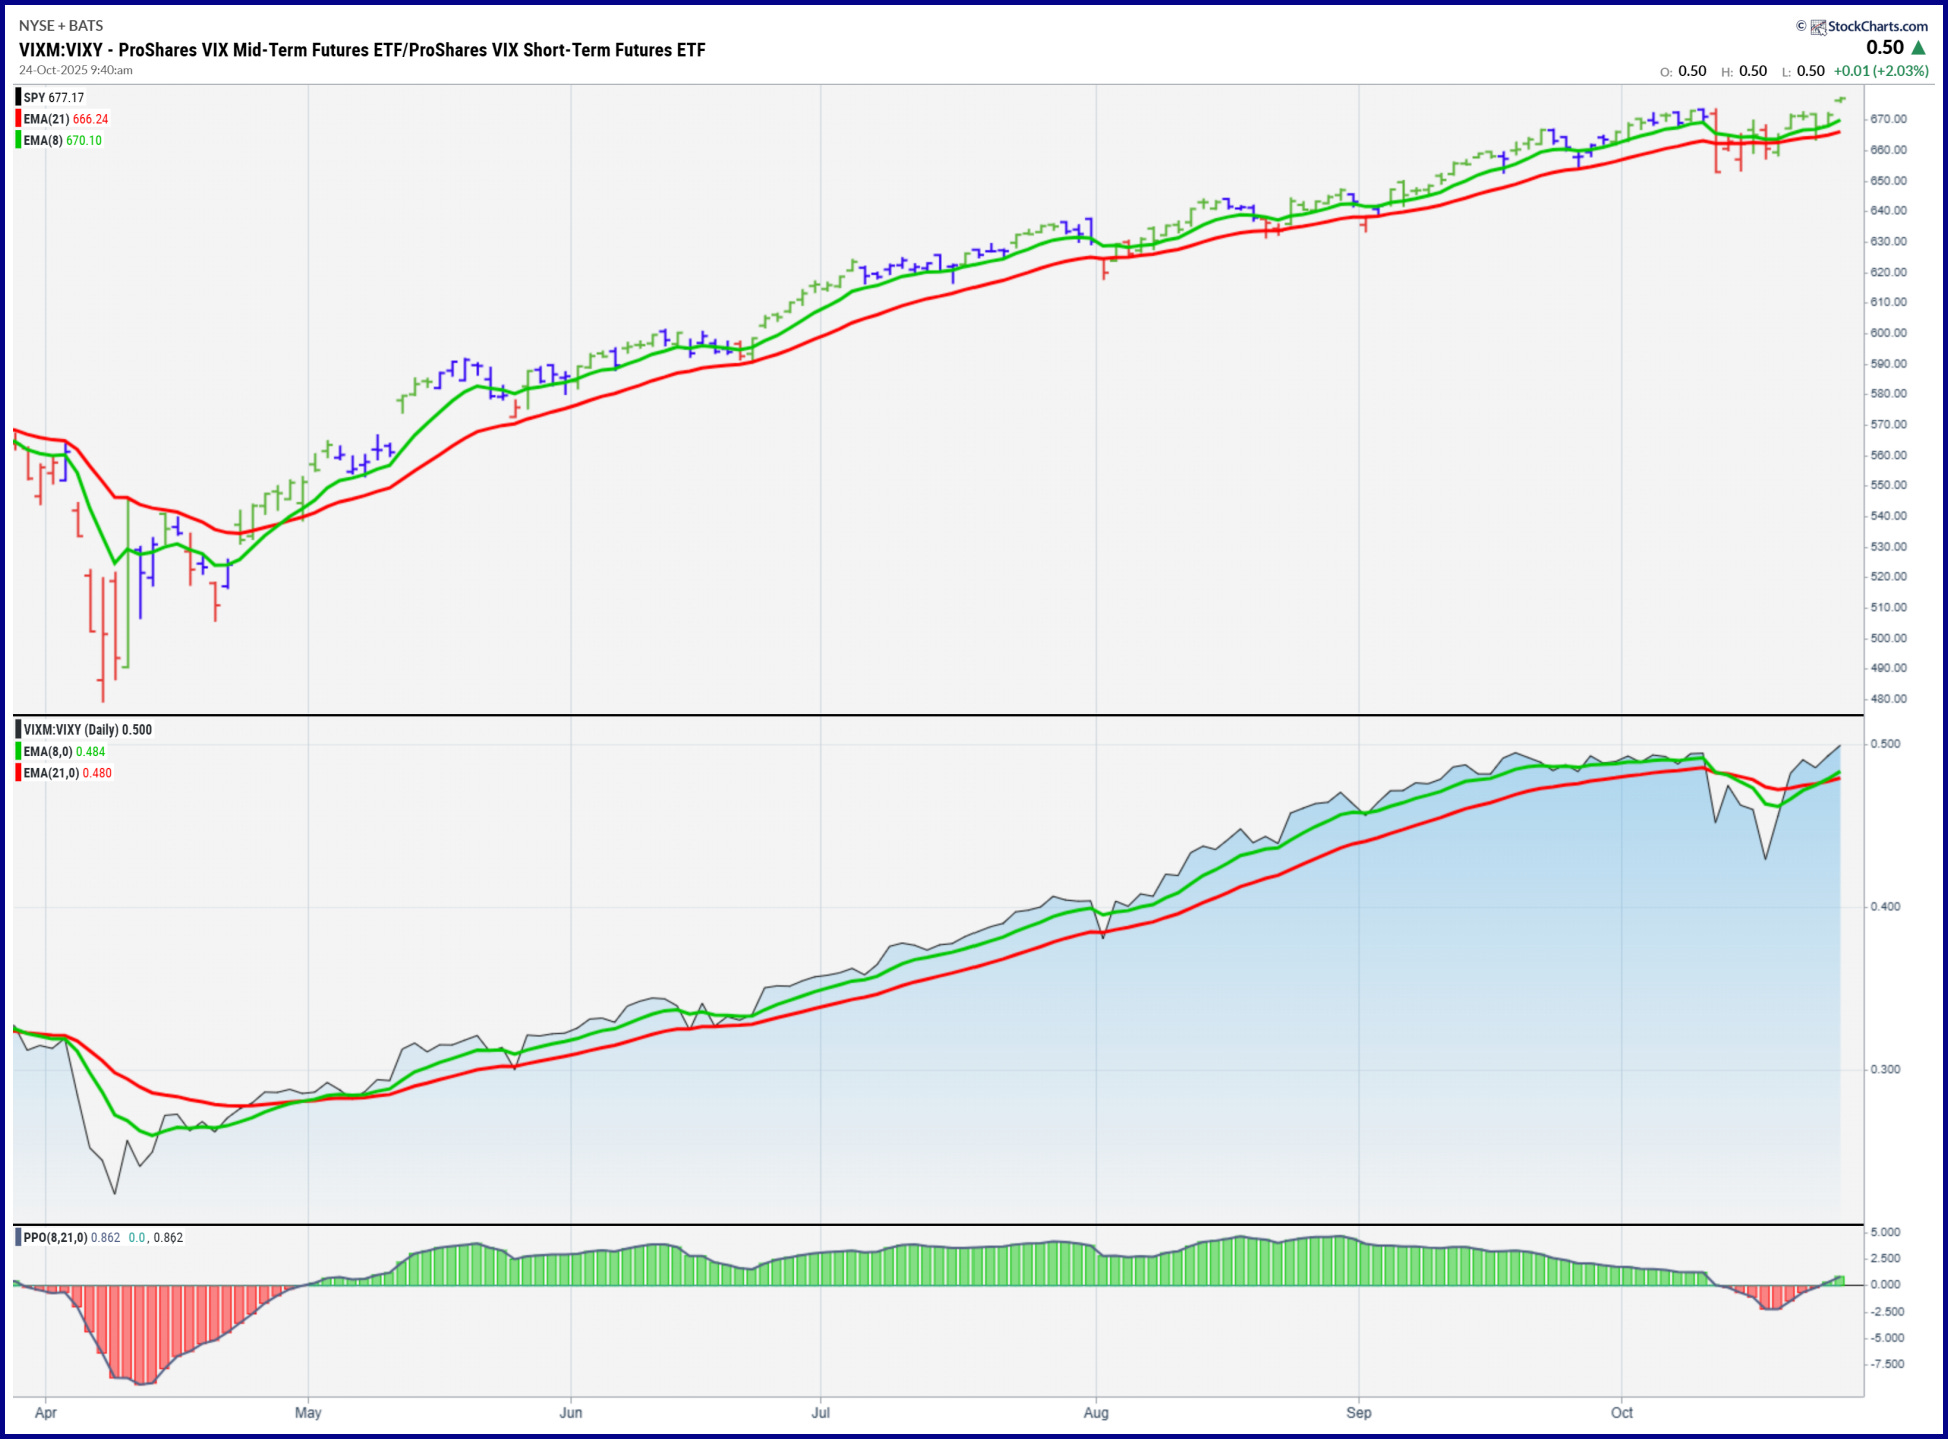Click the red EMA(21) legend swatch on the SPY panel

tap(18, 119)
